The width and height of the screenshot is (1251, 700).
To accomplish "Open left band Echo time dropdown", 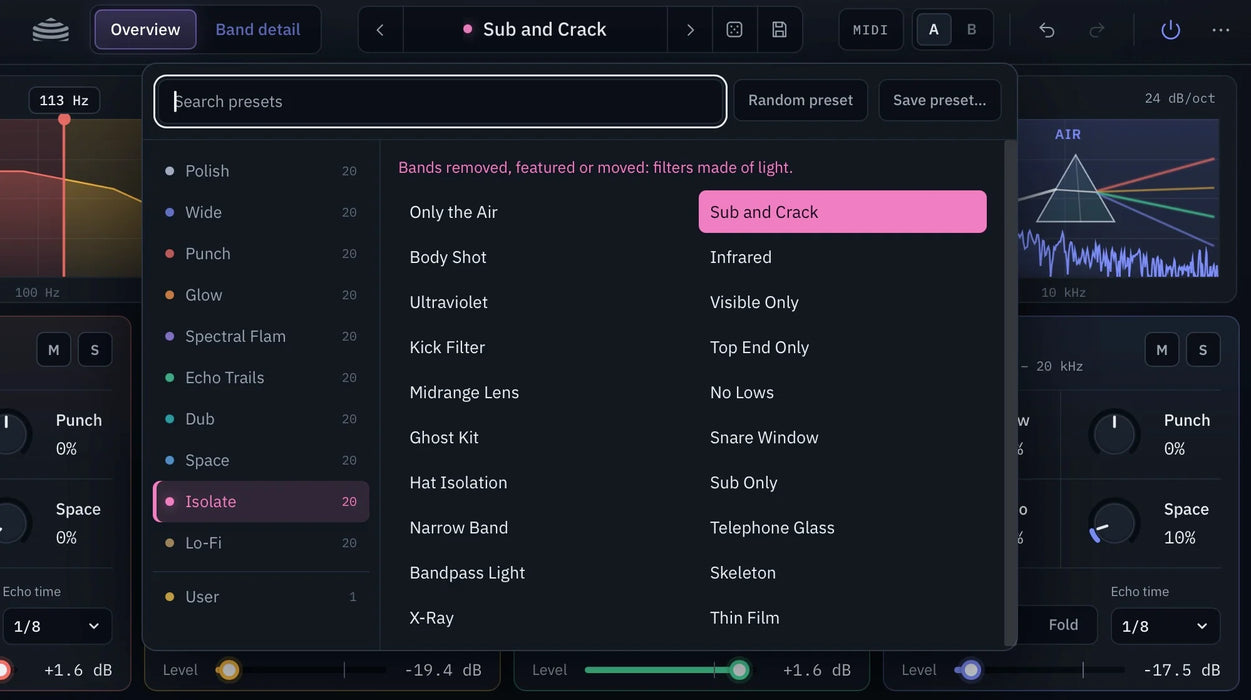I will click(56, 626).
